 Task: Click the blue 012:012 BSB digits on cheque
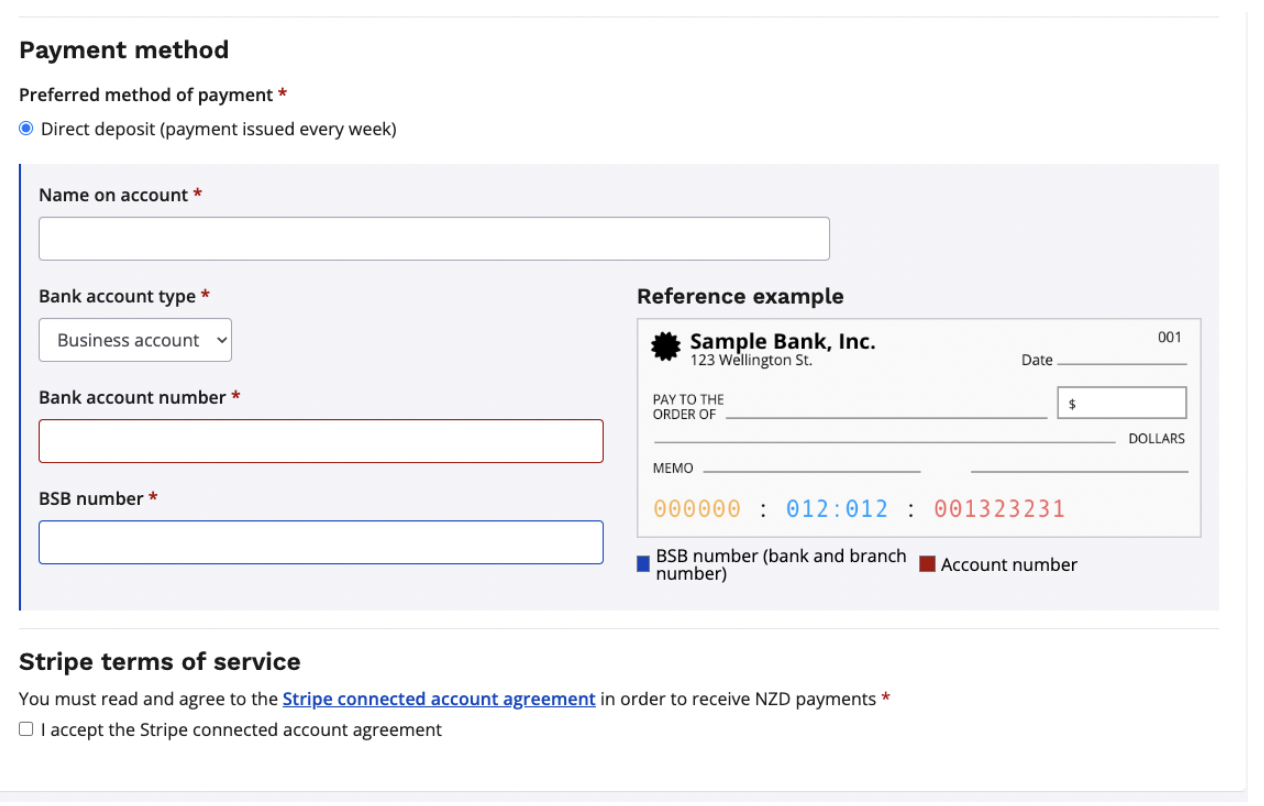[x=837, y=509]
